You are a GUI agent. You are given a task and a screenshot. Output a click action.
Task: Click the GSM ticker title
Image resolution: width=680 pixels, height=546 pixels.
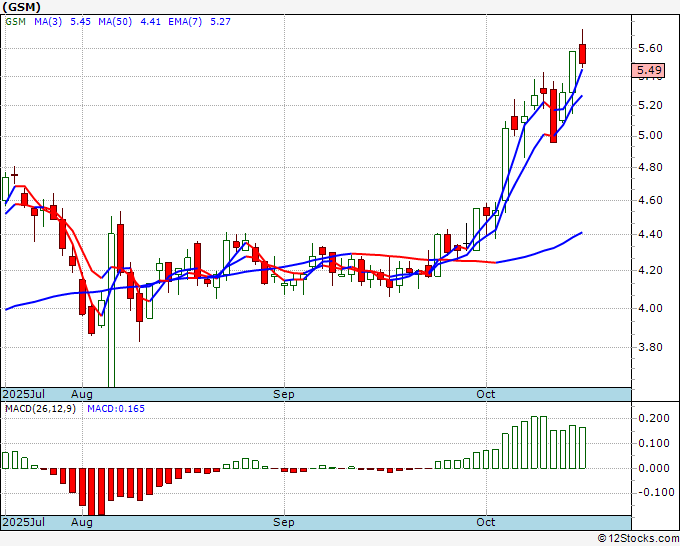coord(22,7)
